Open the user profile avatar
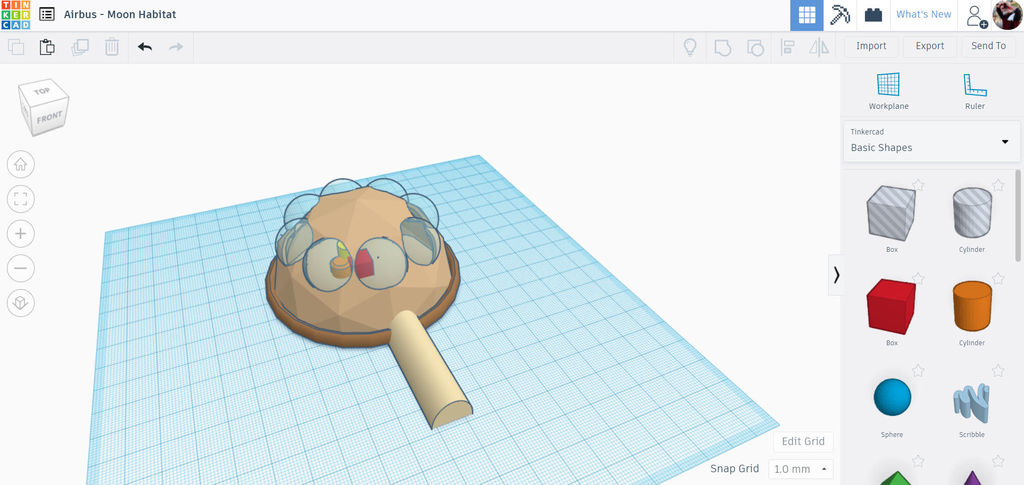 click(1006, 15)
